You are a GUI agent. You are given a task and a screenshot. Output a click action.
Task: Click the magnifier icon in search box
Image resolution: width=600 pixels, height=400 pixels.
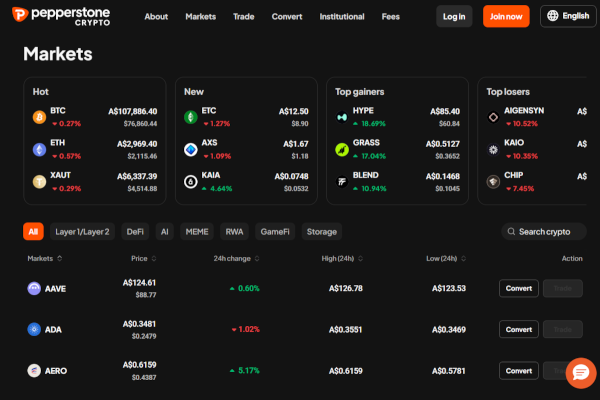(x=511, y=232)
